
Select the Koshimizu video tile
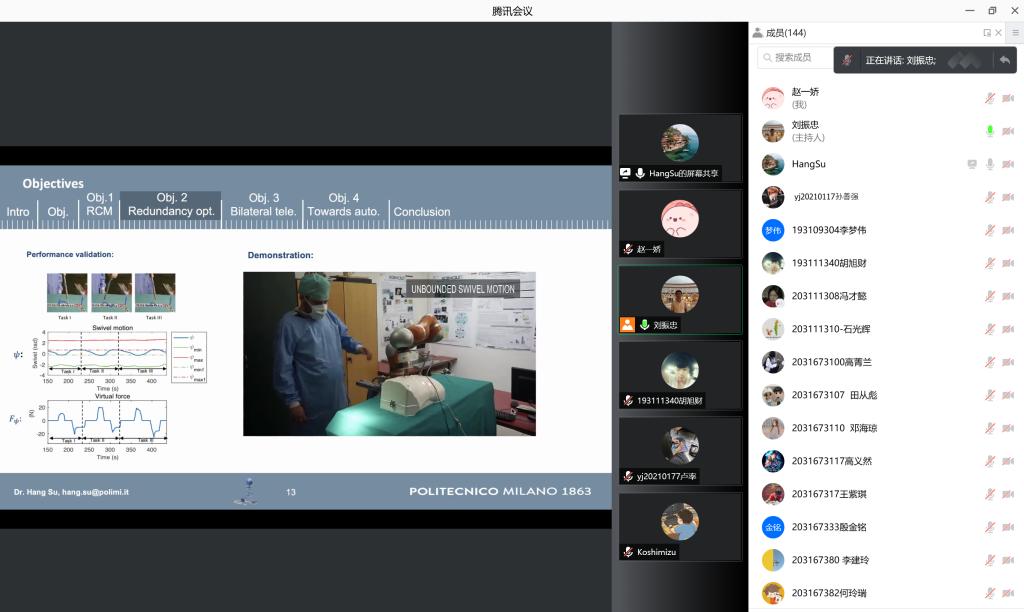(x=679, y=526)
